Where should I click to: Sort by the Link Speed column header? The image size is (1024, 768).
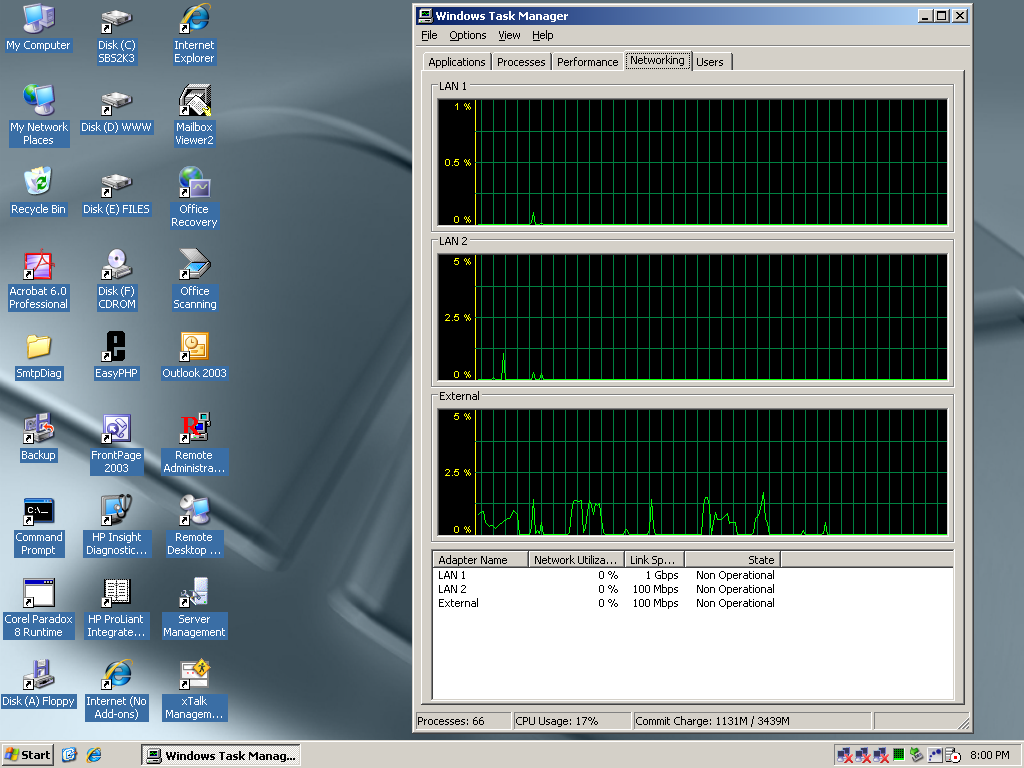[x=654, y=560]
